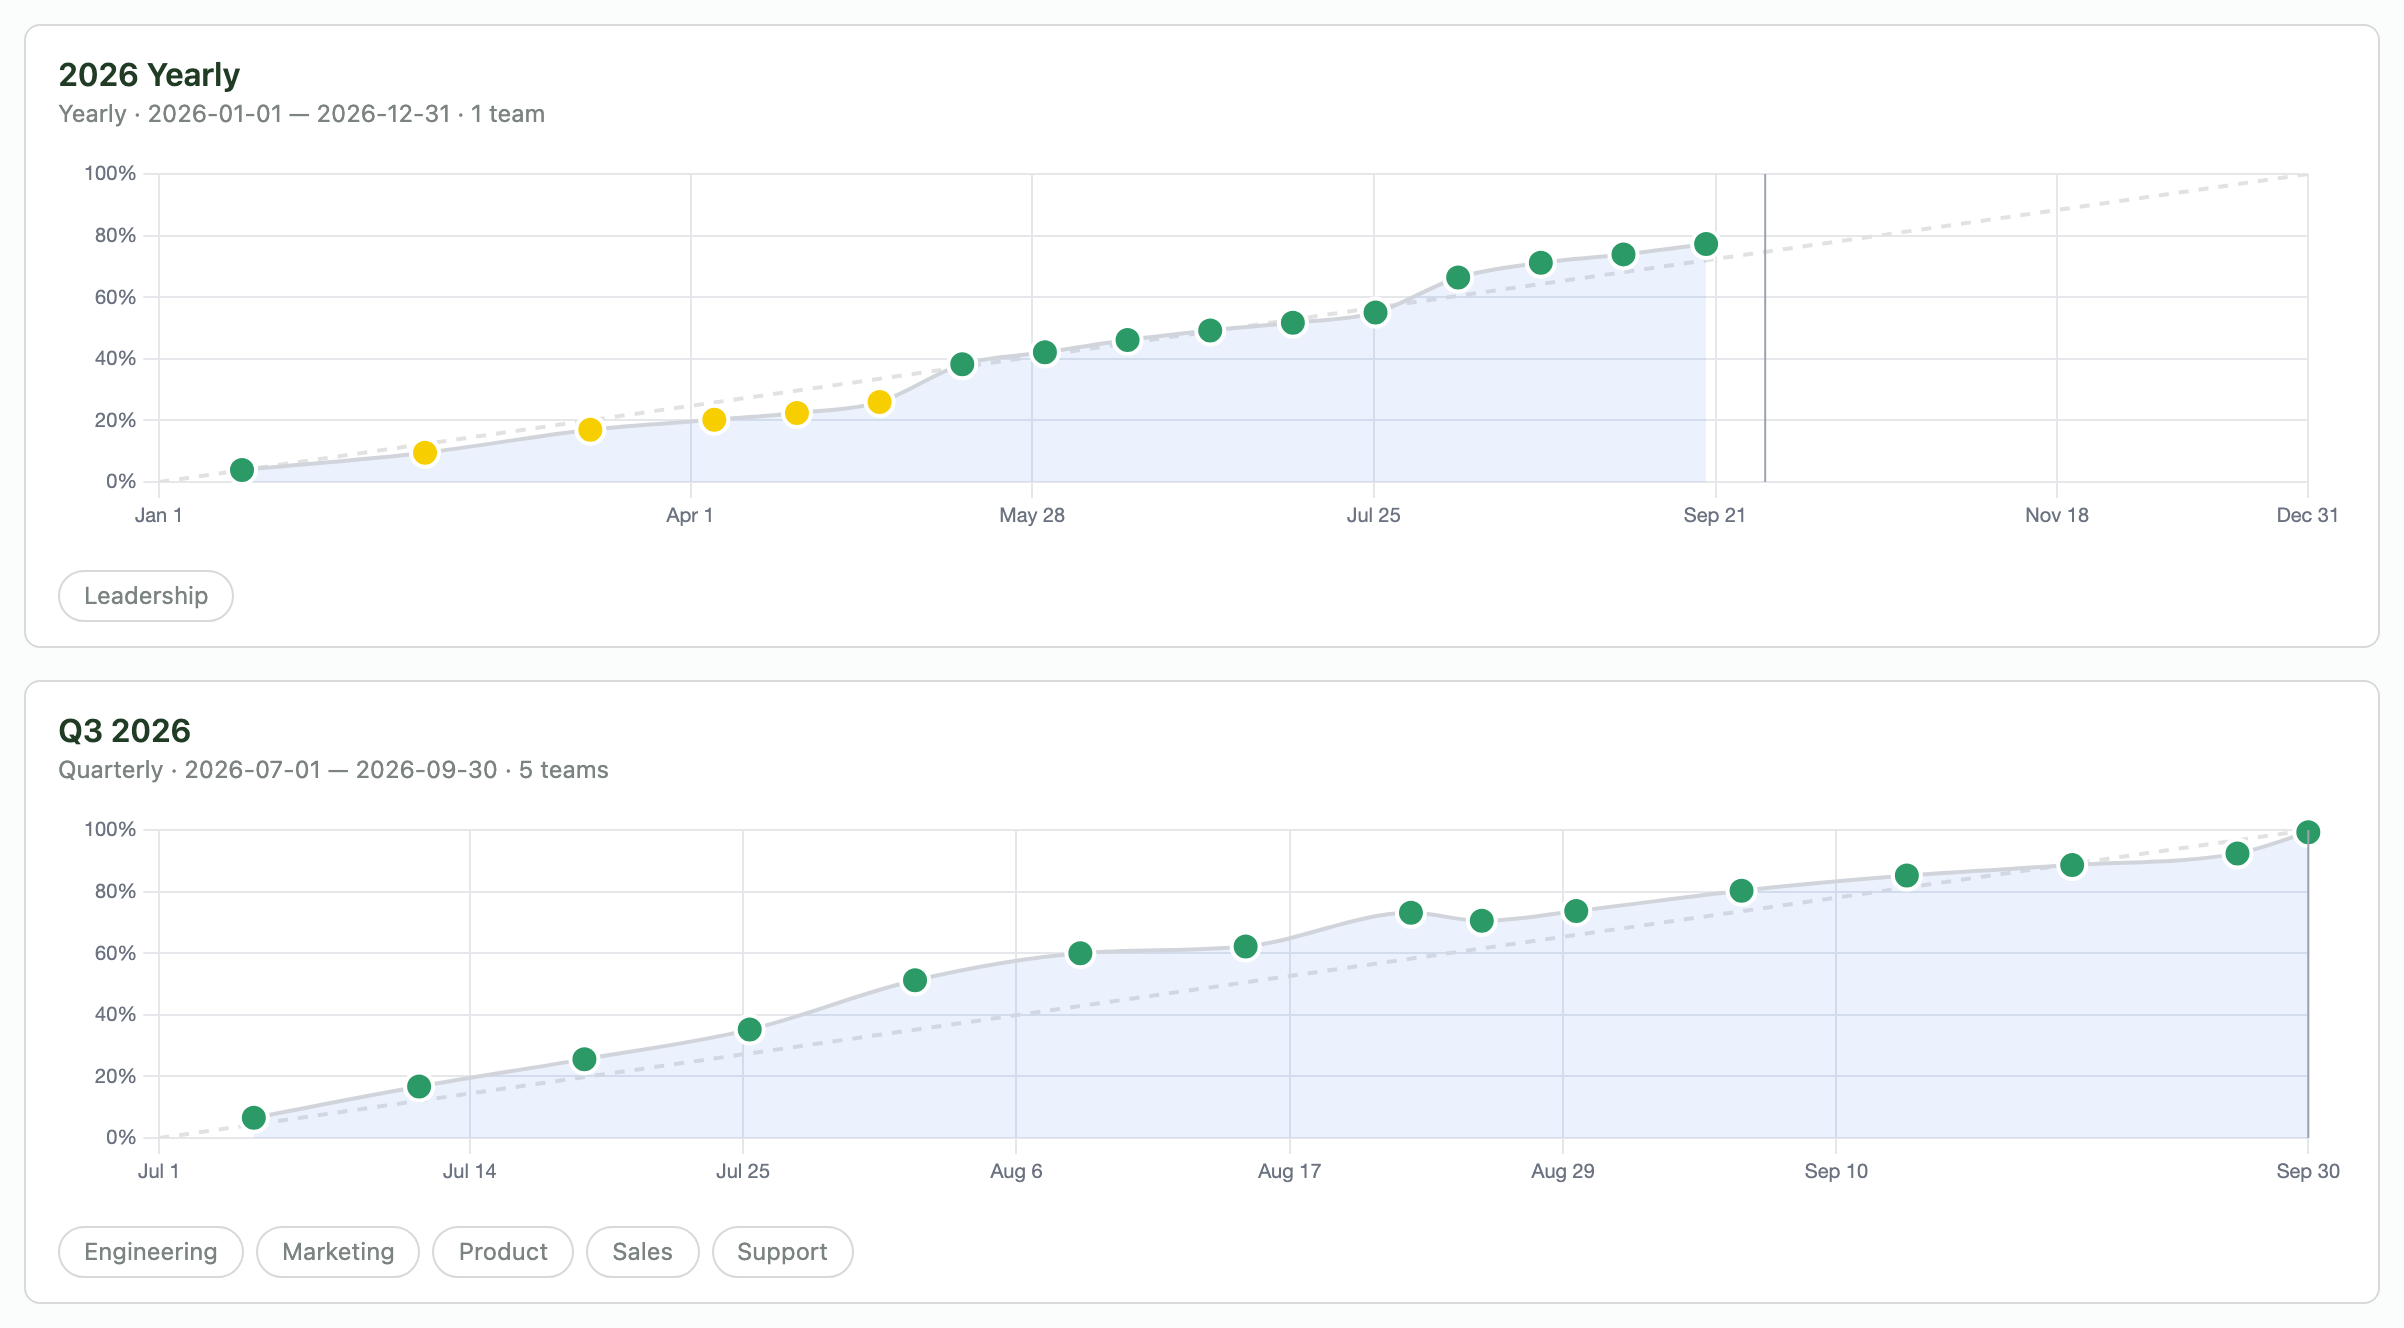Select green point on Jul 25 gridline, Yearly chart
Screen dimensions: 2404x1328
[1375, 313]
